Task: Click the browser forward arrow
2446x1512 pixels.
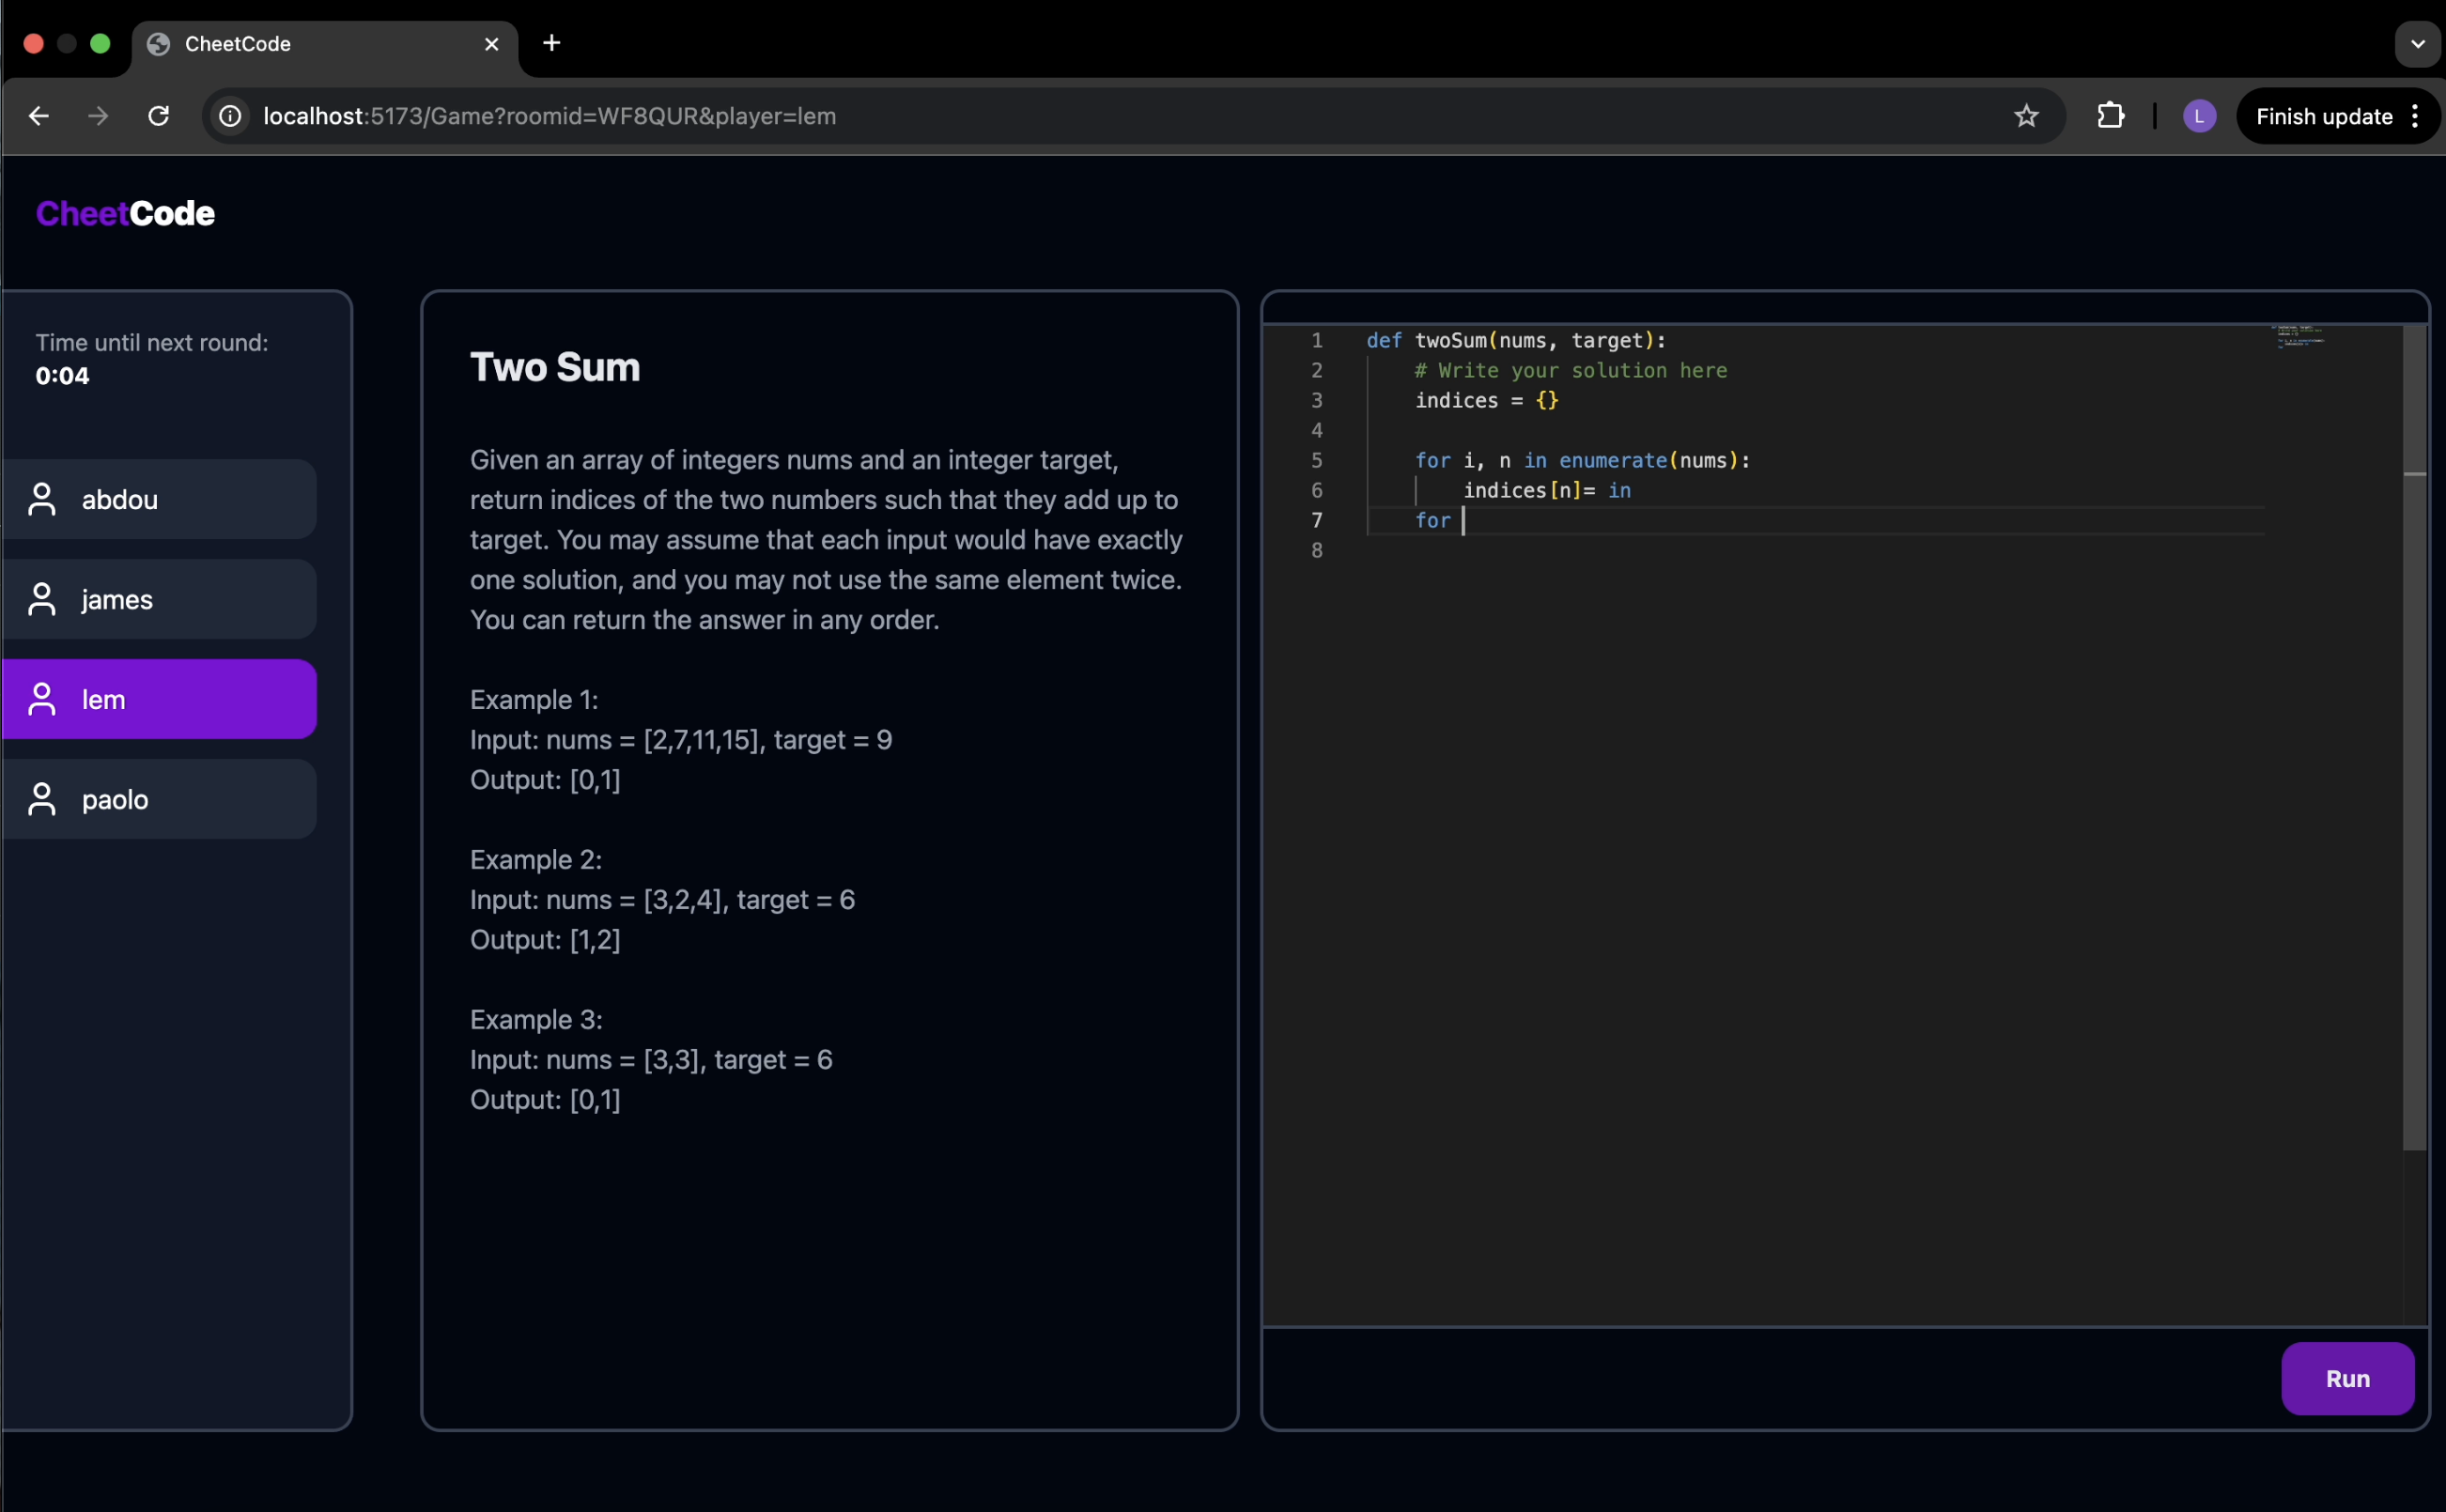Action: 97,116
